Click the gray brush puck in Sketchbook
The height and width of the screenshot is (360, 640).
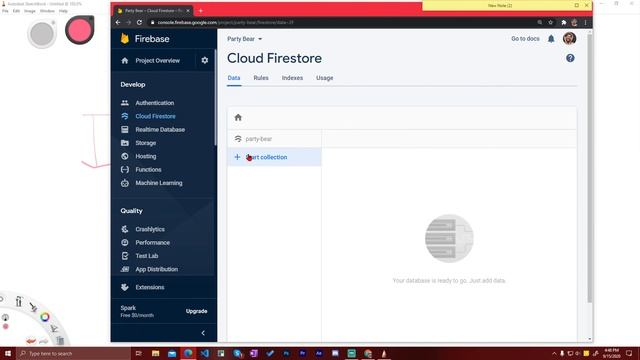tap(42, 34)
